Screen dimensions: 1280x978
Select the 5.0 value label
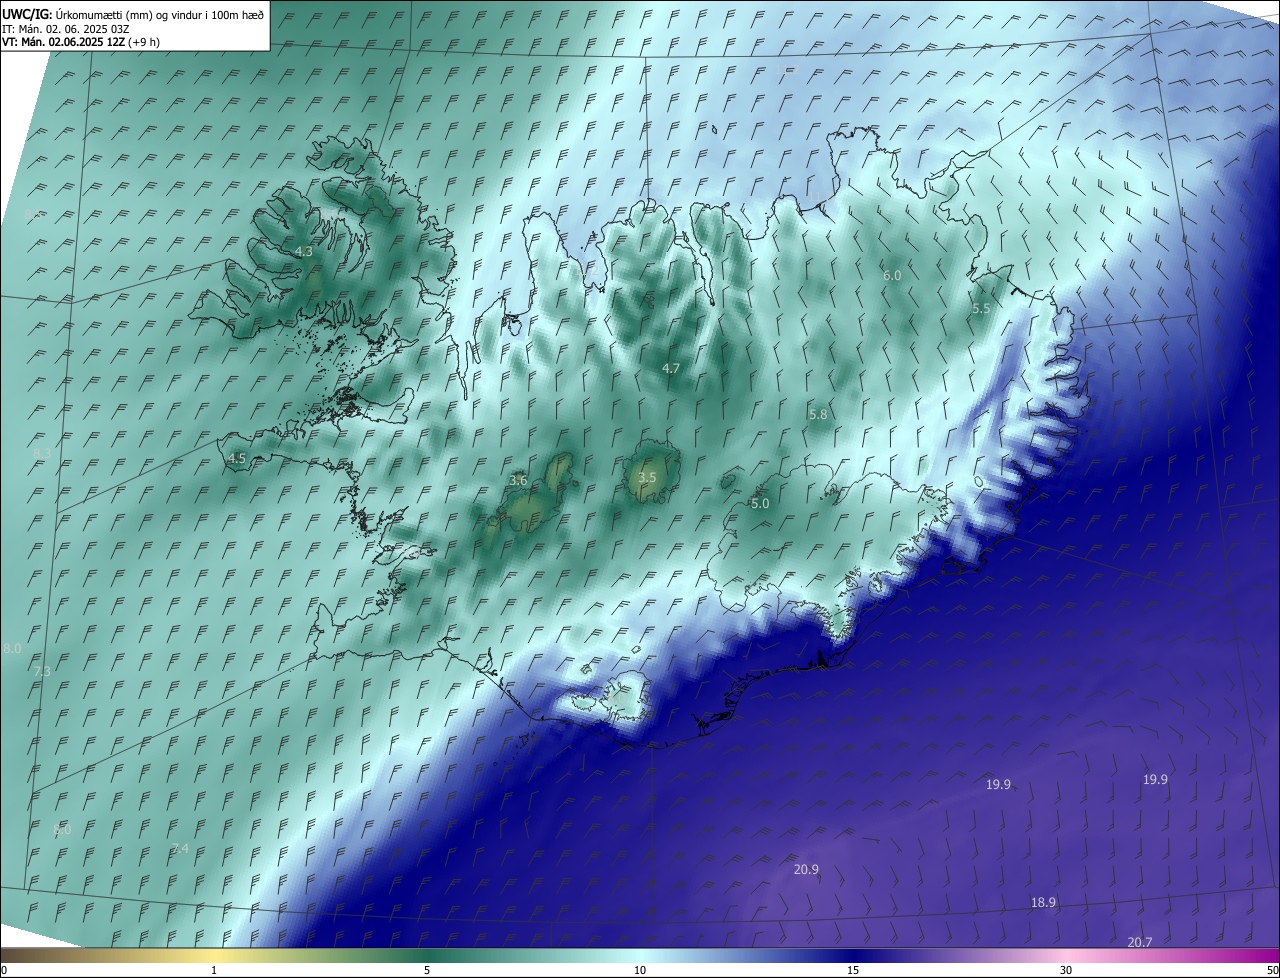760,504
